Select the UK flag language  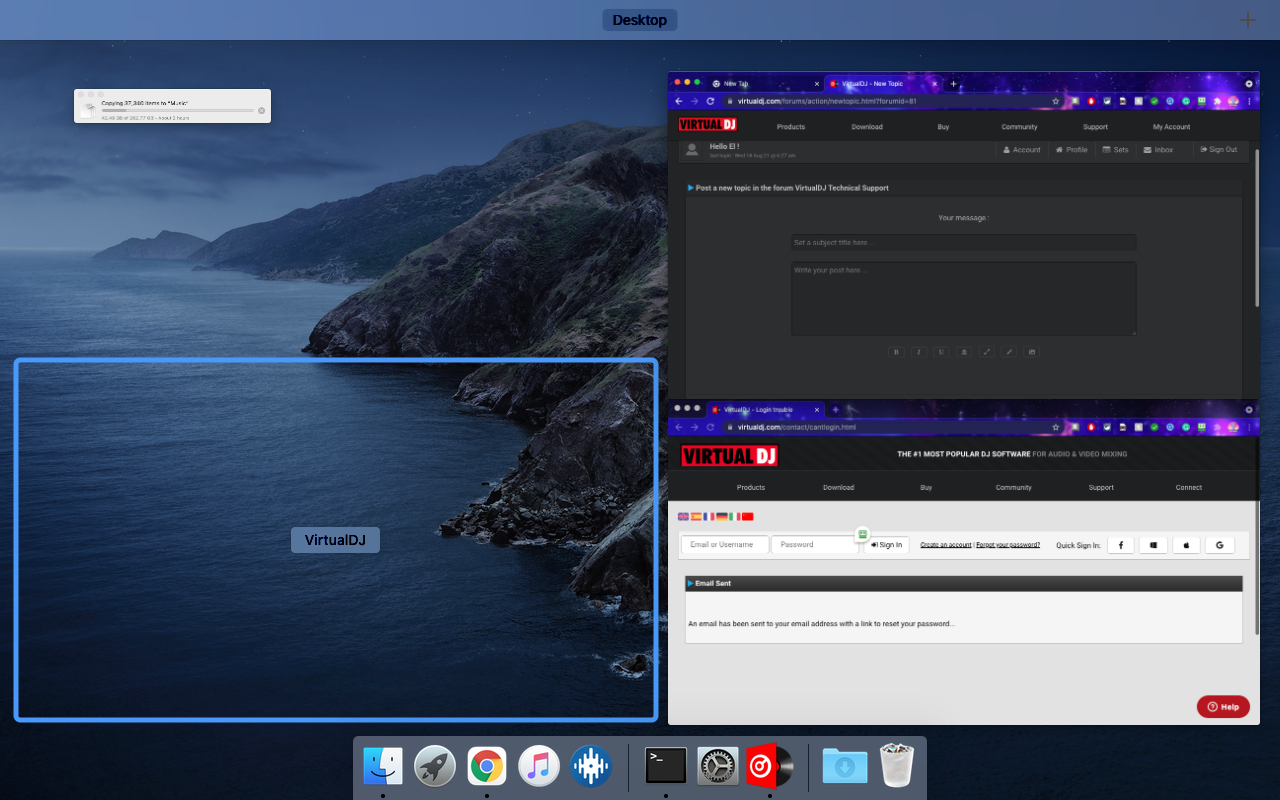tap(684, 517)
